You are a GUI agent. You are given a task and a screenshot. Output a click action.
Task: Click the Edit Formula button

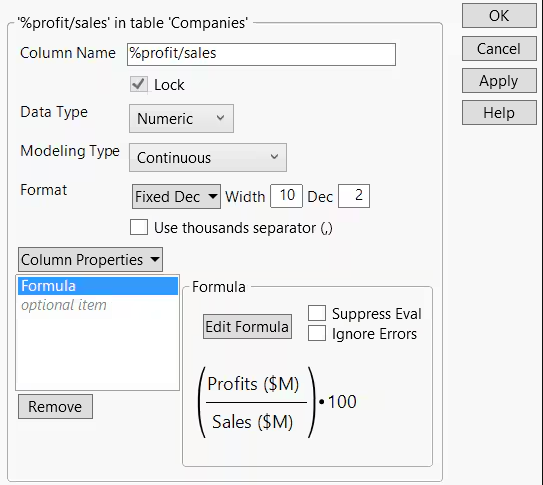pos(247,326)
